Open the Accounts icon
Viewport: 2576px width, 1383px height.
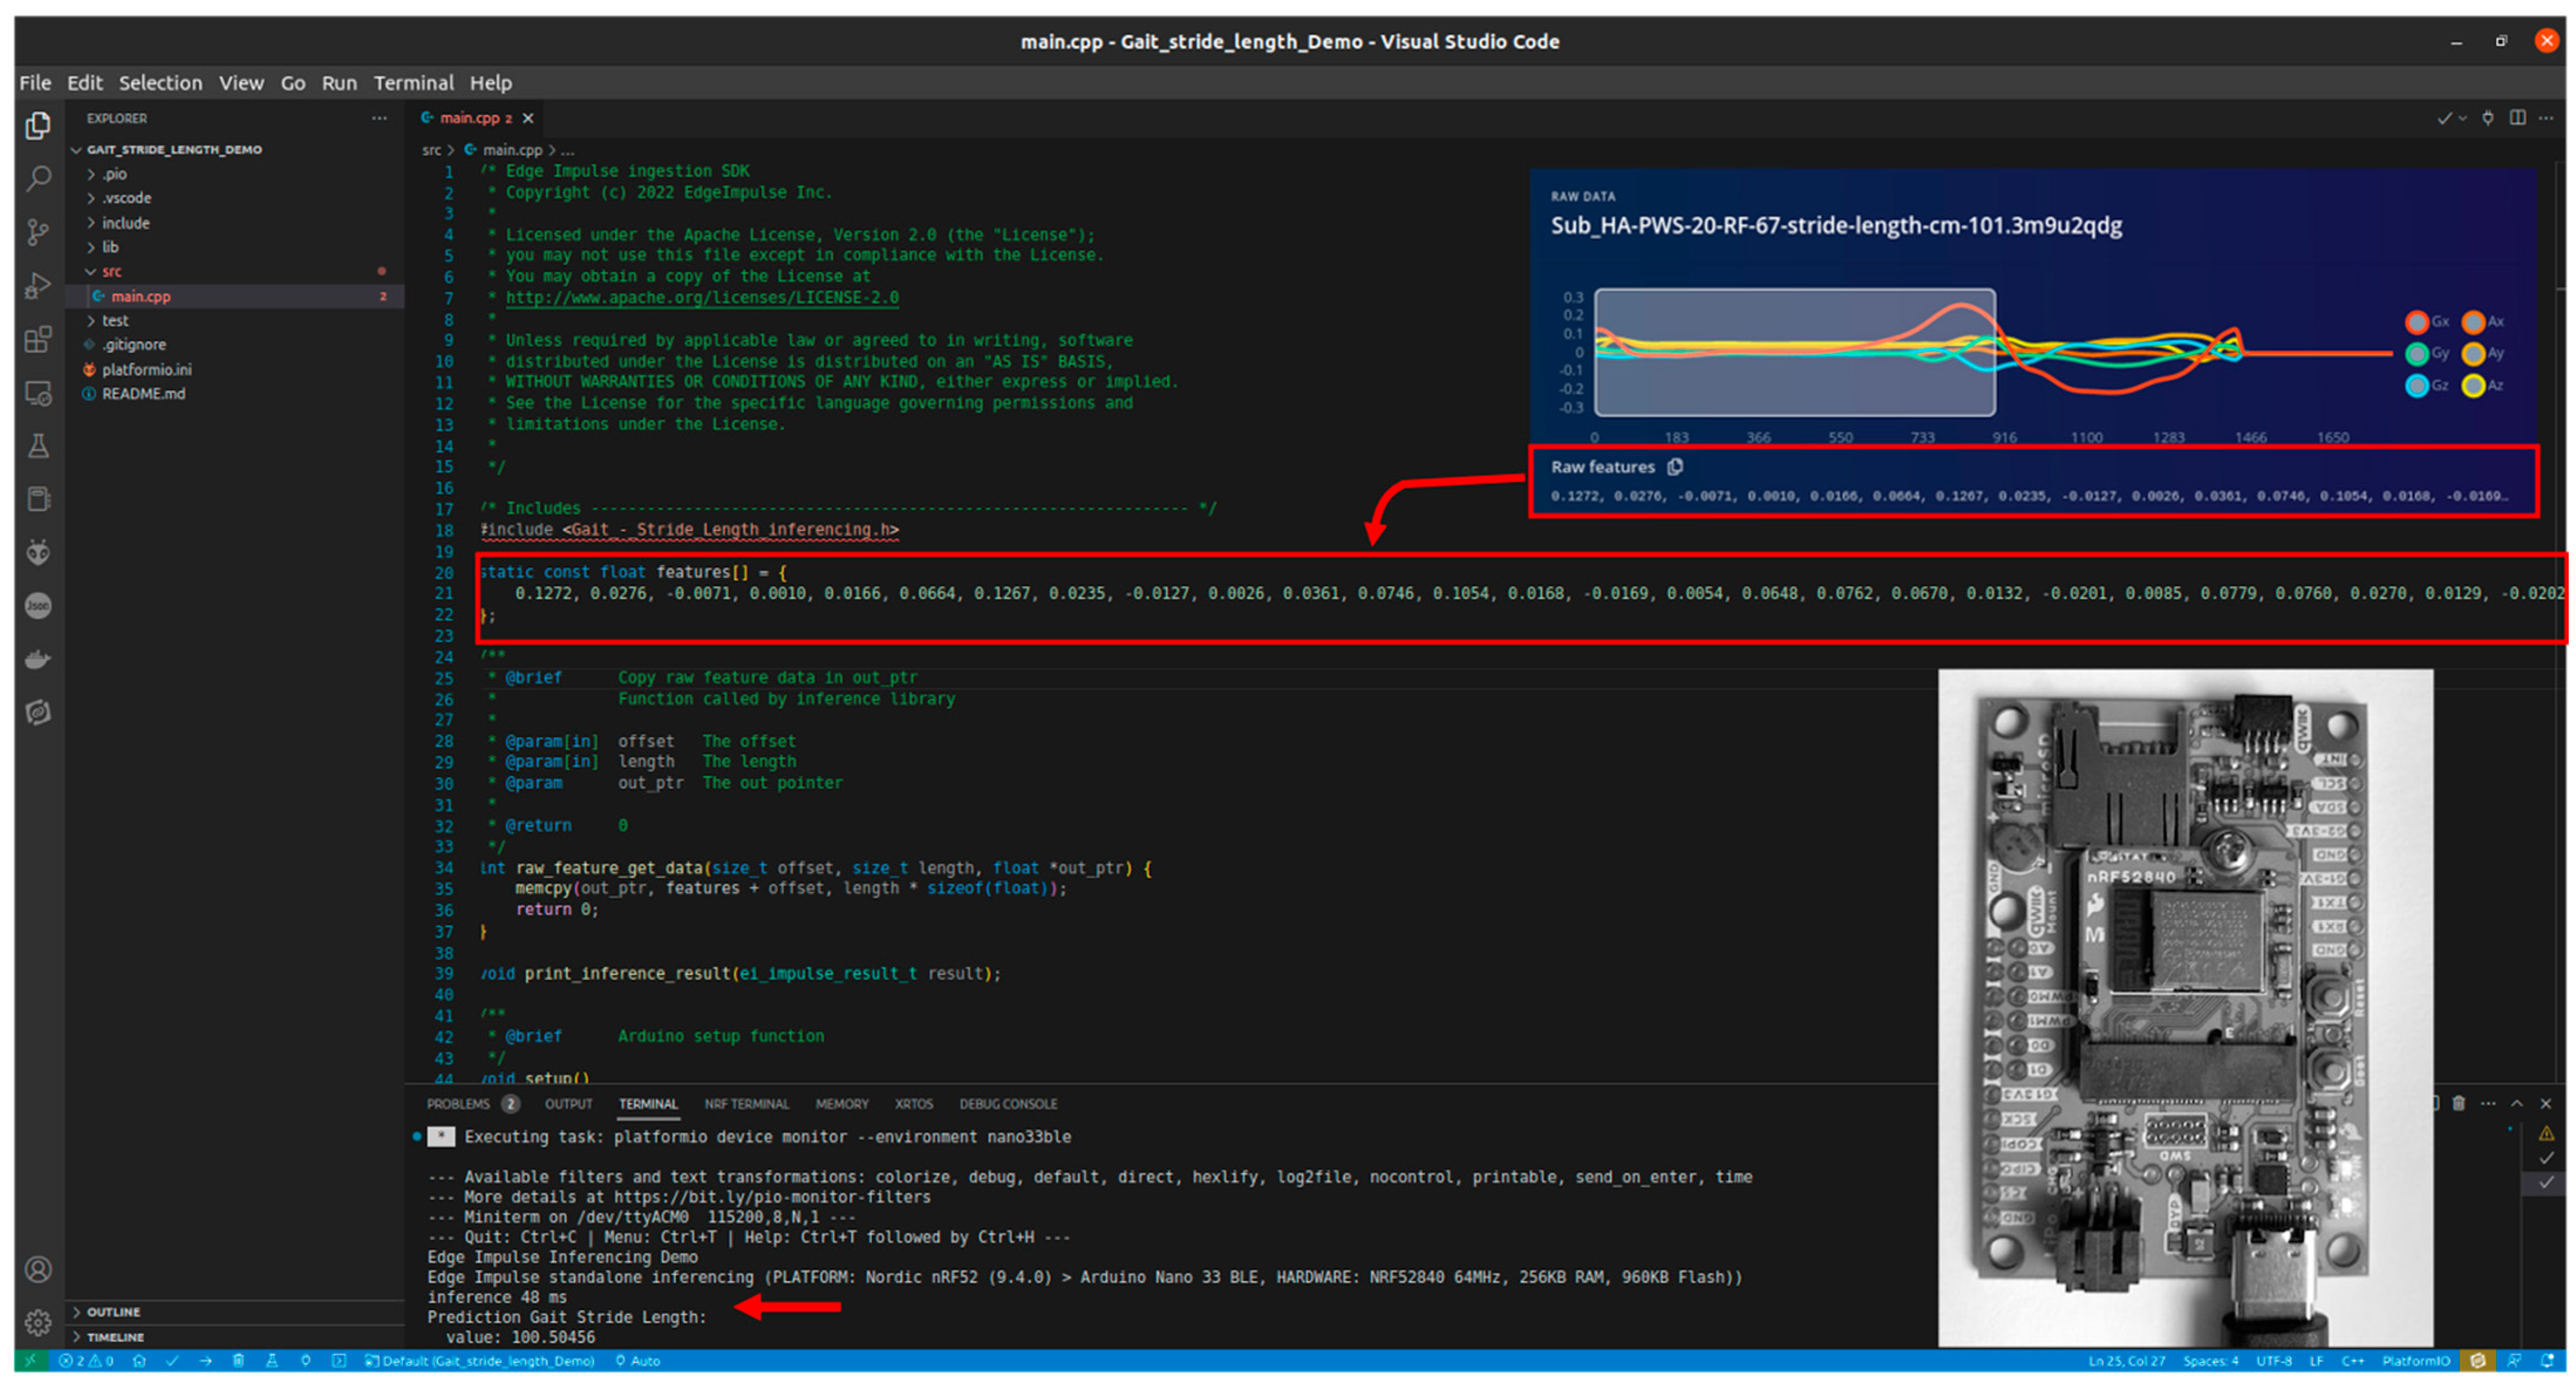click(38, 1269)
